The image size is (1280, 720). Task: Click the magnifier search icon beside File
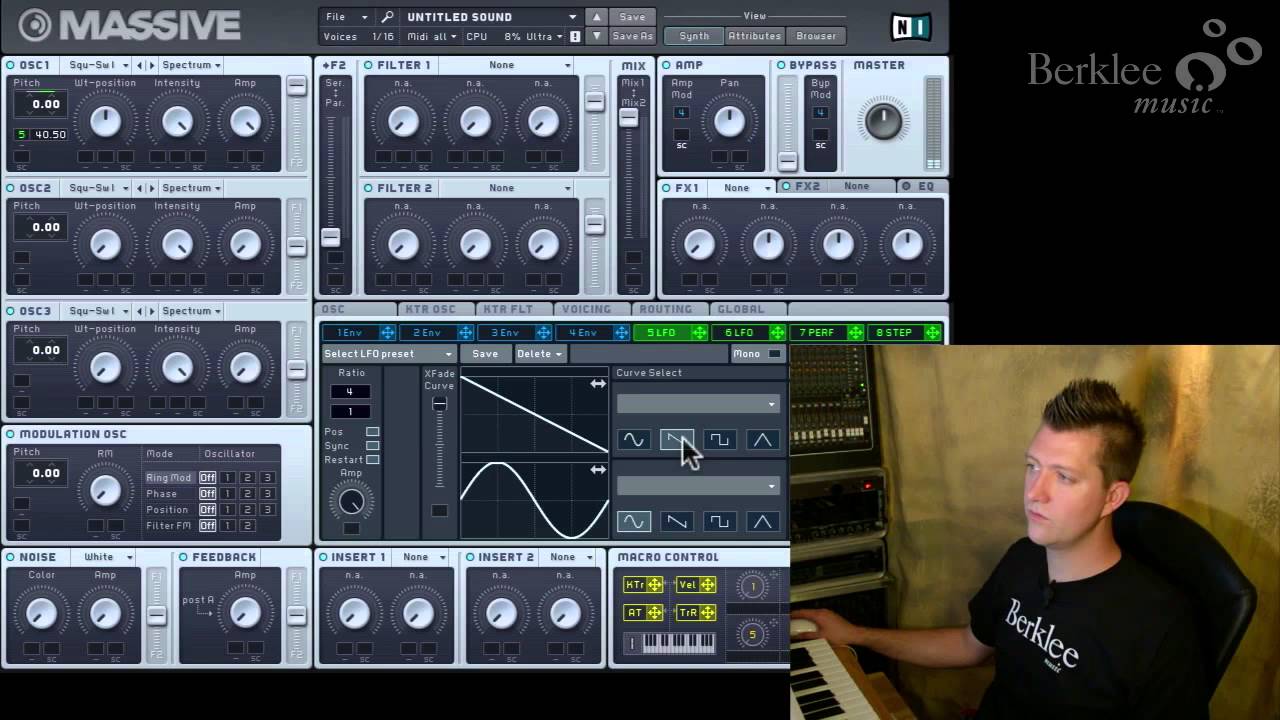(388, 17)
